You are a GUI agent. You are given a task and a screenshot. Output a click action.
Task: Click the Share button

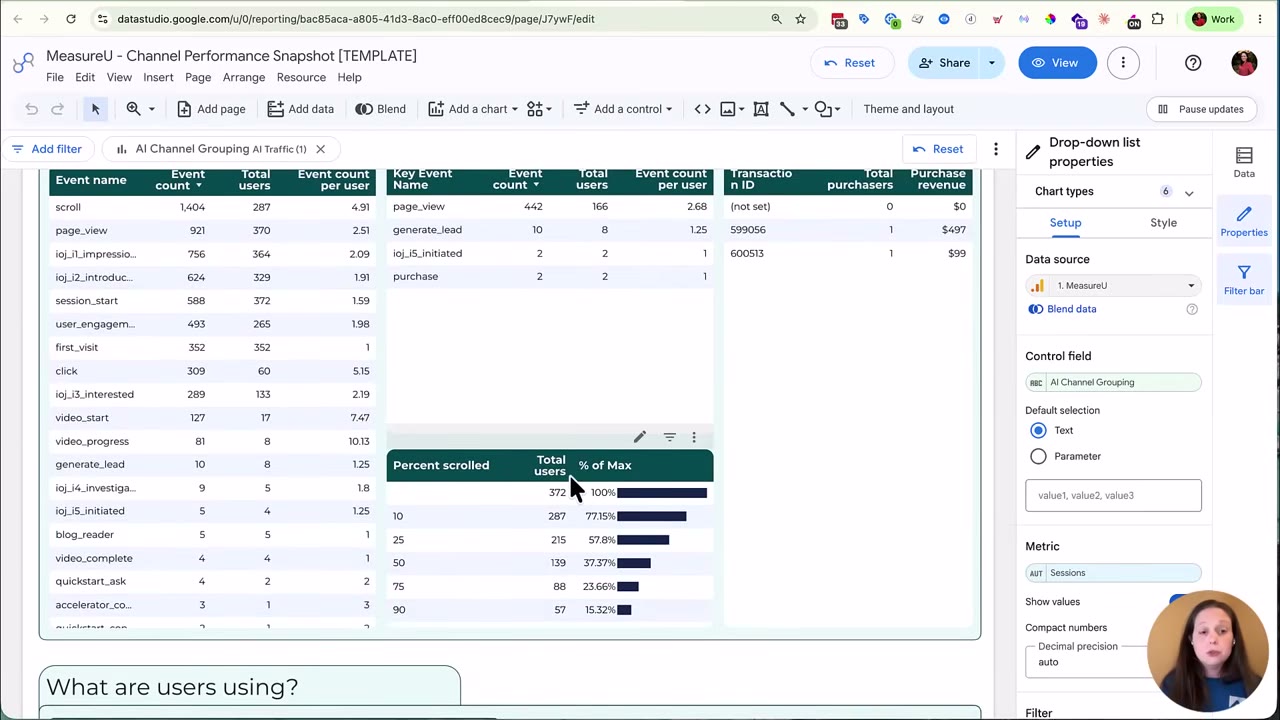(944, 63)
